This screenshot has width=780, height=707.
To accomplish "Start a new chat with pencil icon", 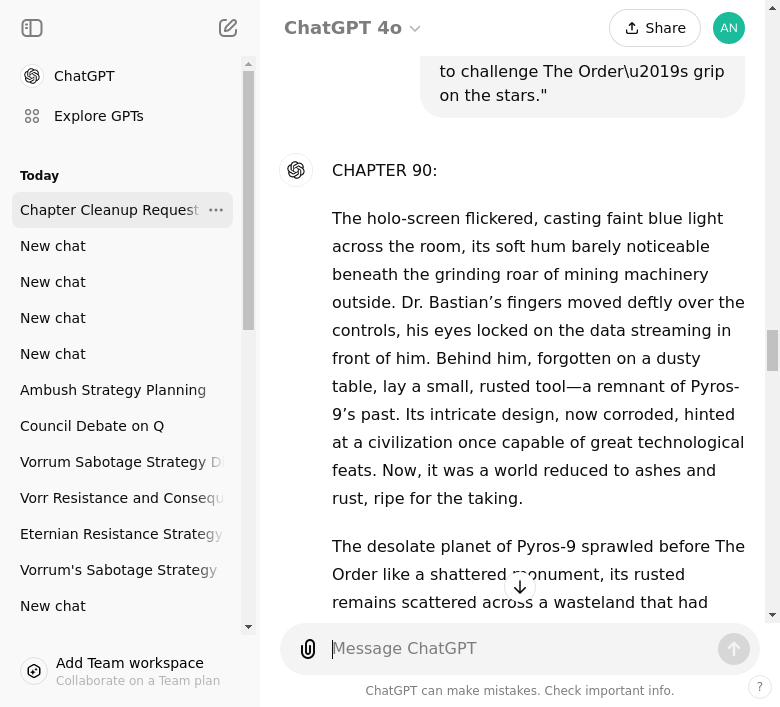I will pyautogui.click(x=228, y=28).
